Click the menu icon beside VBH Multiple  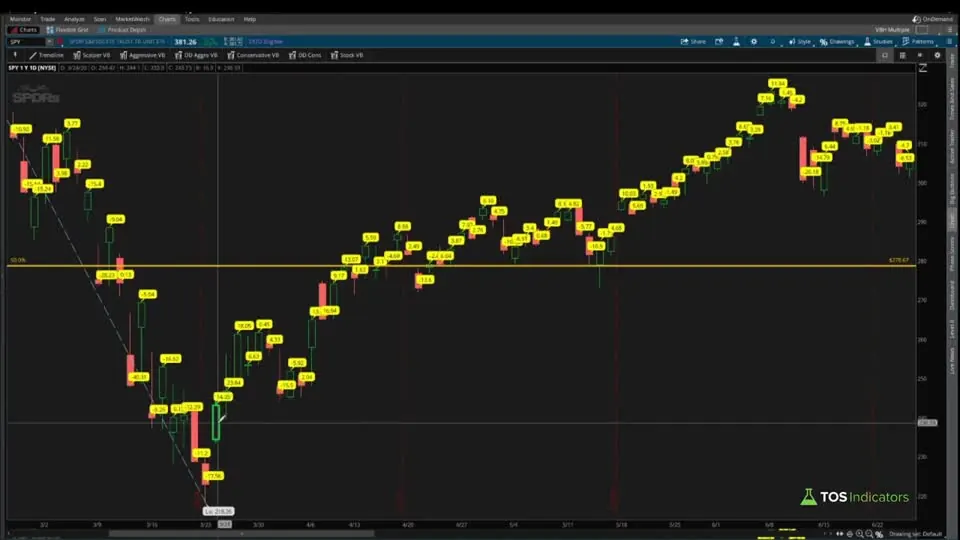[950, 29]
